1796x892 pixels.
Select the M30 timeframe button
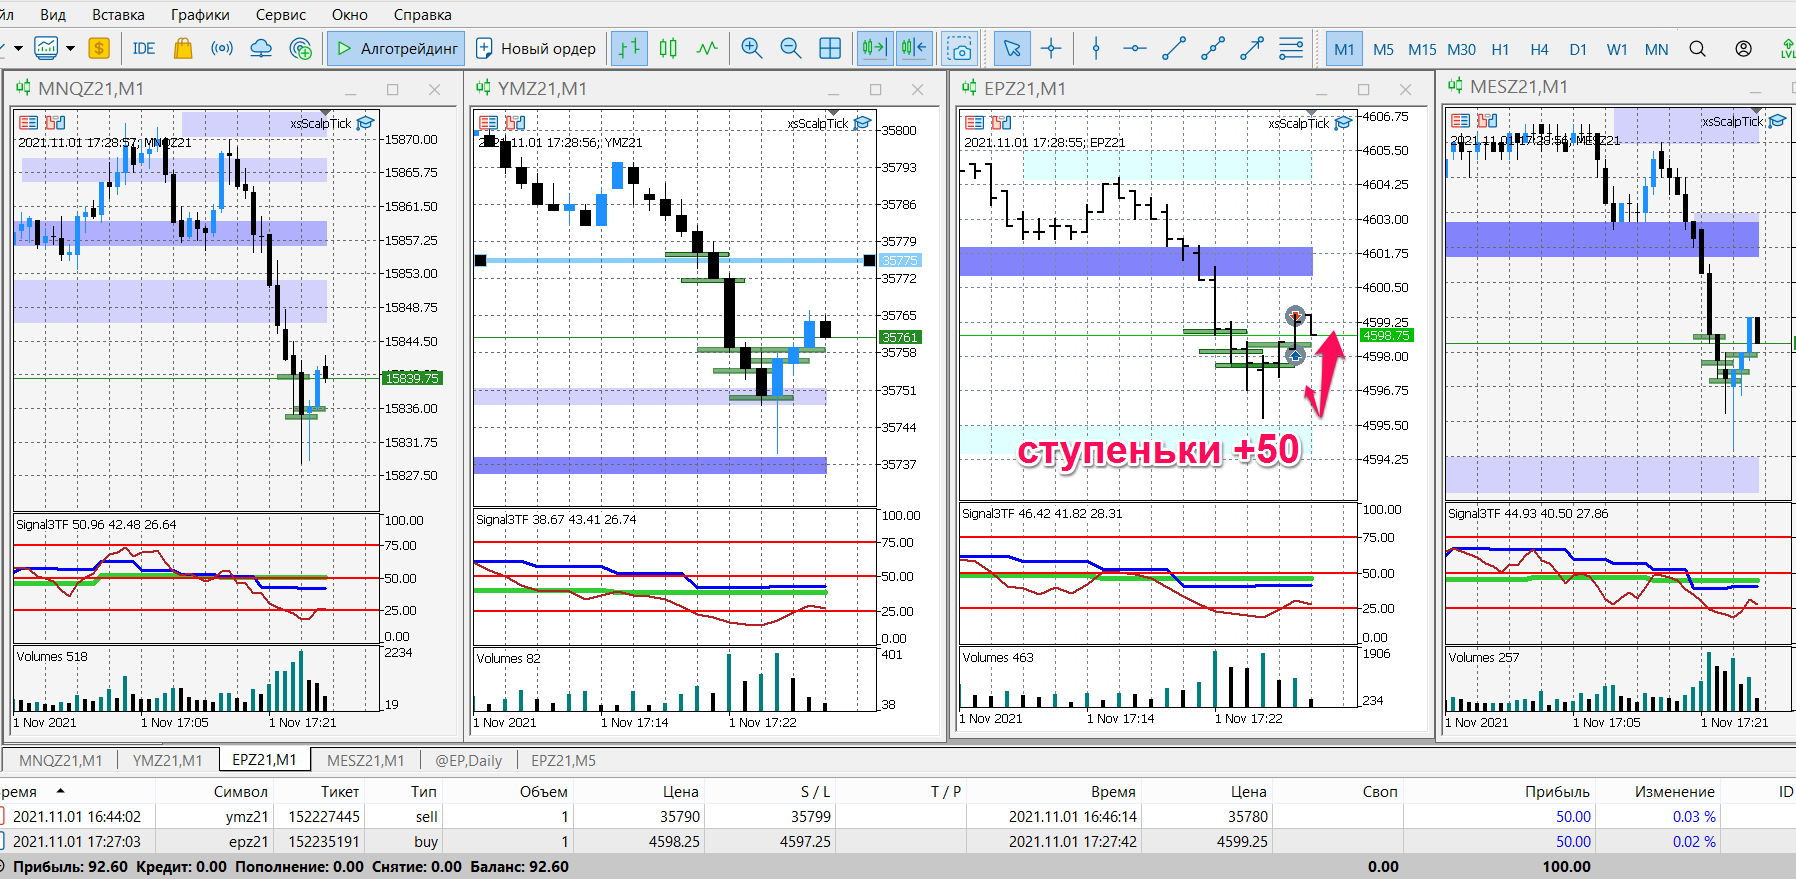1461,49
